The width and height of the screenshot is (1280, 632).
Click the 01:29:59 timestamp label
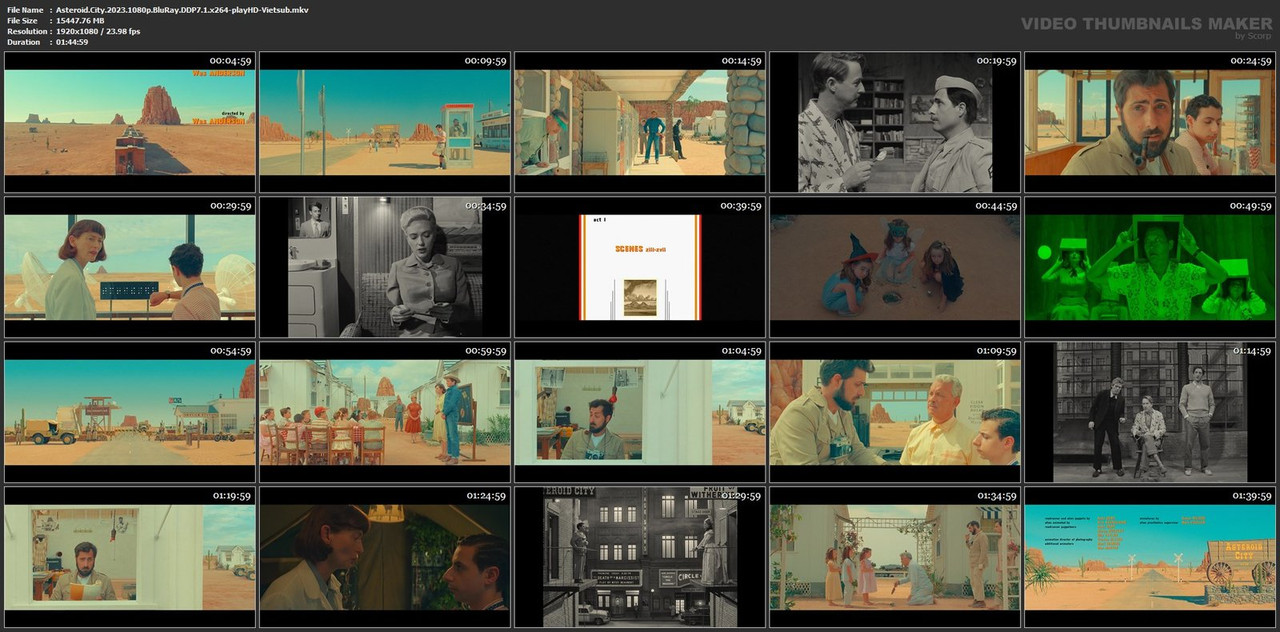coord(741,496)
